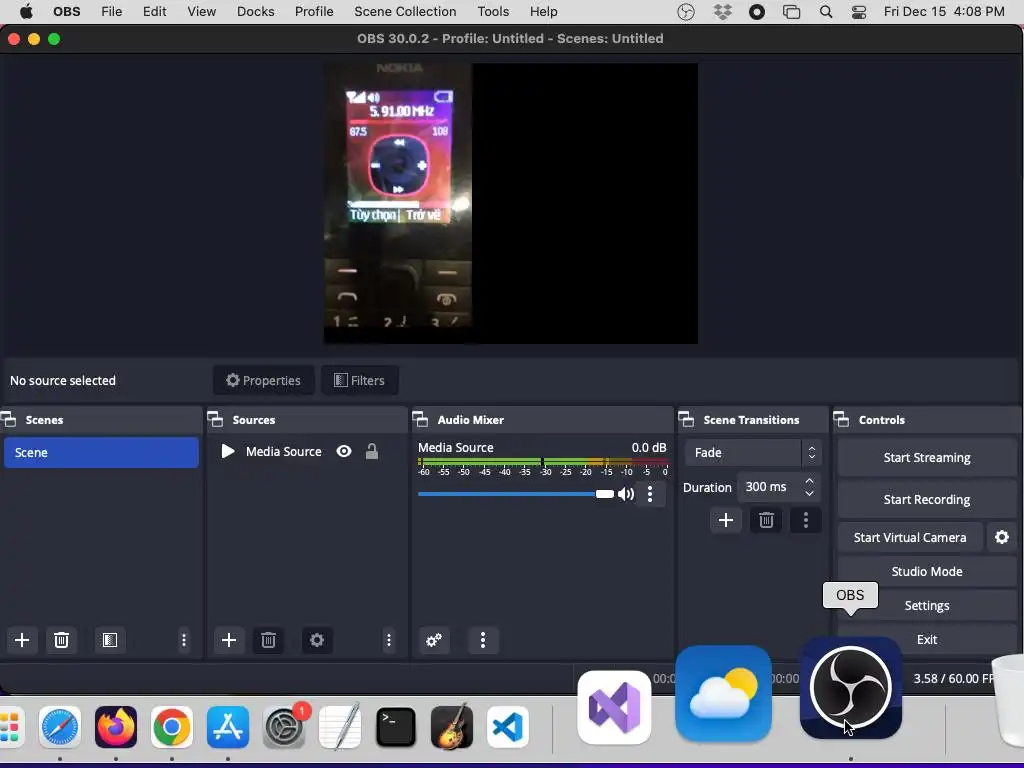Open source properties gear in Sources
The width and height of the screenshot is (1024, 768).
(317, 640)
